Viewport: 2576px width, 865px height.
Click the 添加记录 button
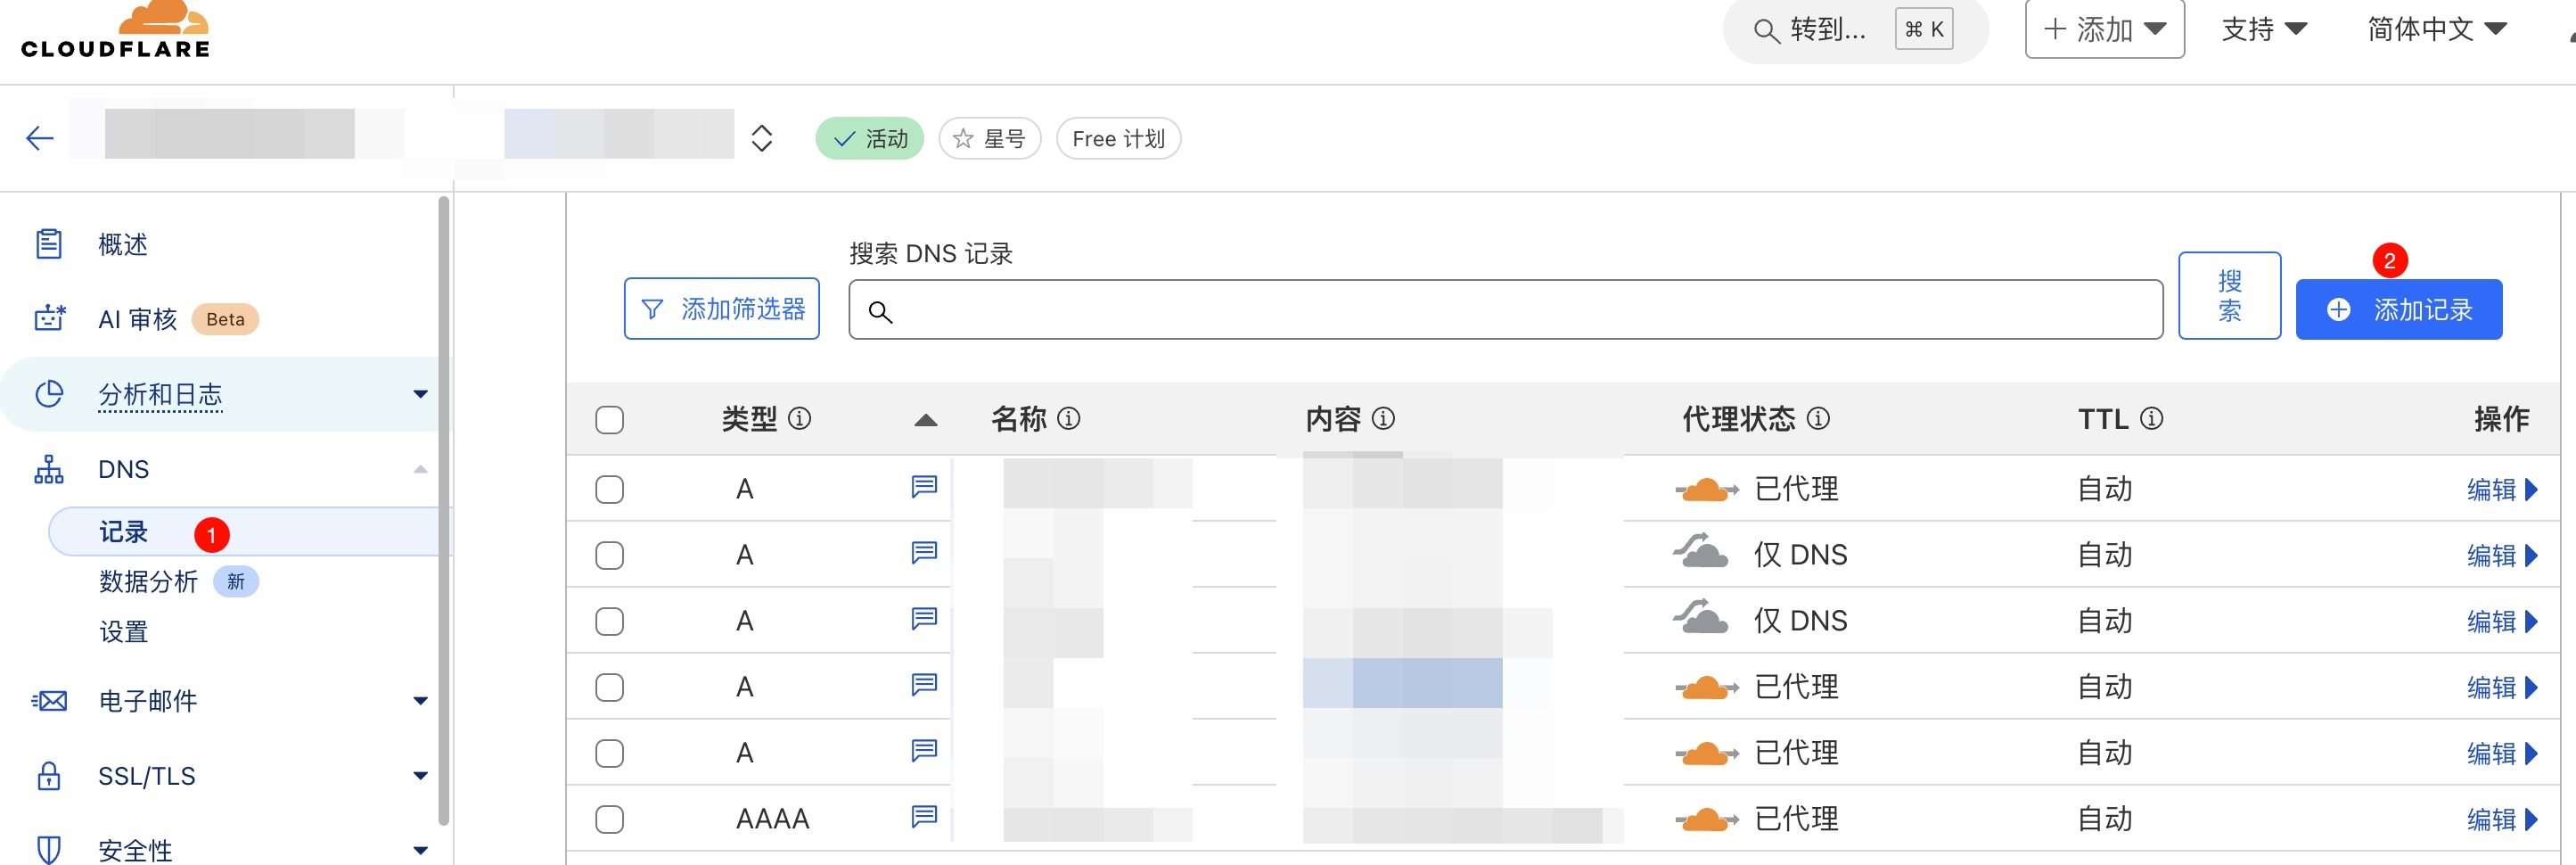pos(2398,309)
